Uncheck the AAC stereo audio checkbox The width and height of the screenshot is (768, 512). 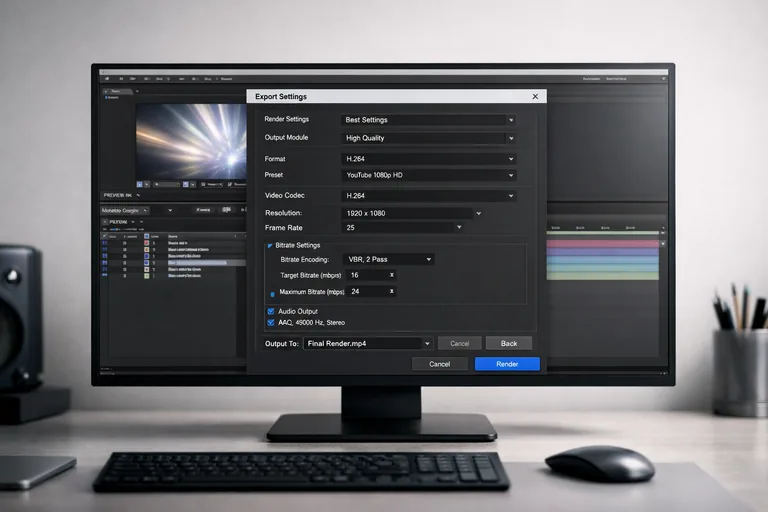(271, 323)
